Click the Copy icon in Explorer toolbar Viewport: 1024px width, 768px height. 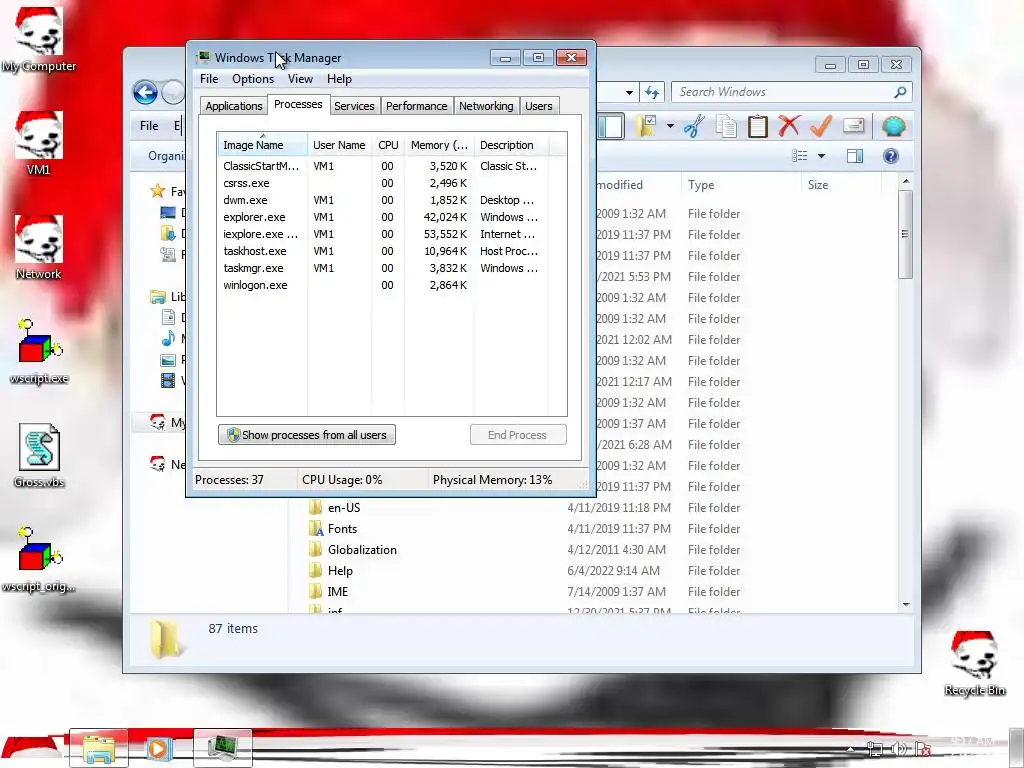tap(726, 125)
